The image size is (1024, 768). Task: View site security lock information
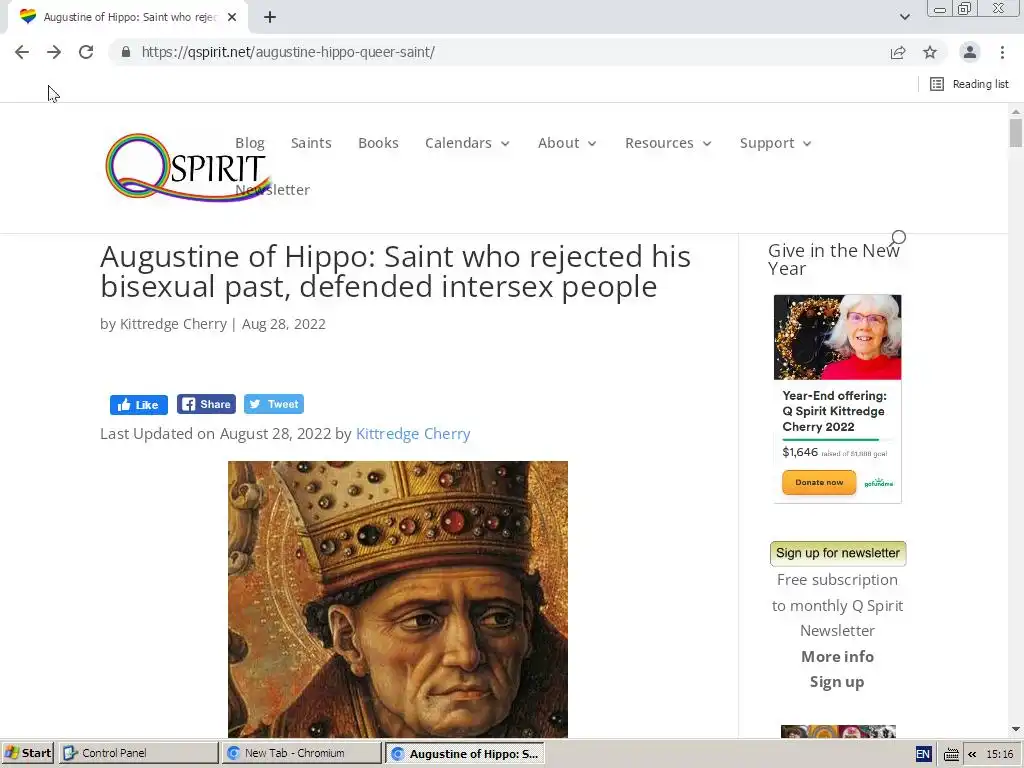(126, 52)
